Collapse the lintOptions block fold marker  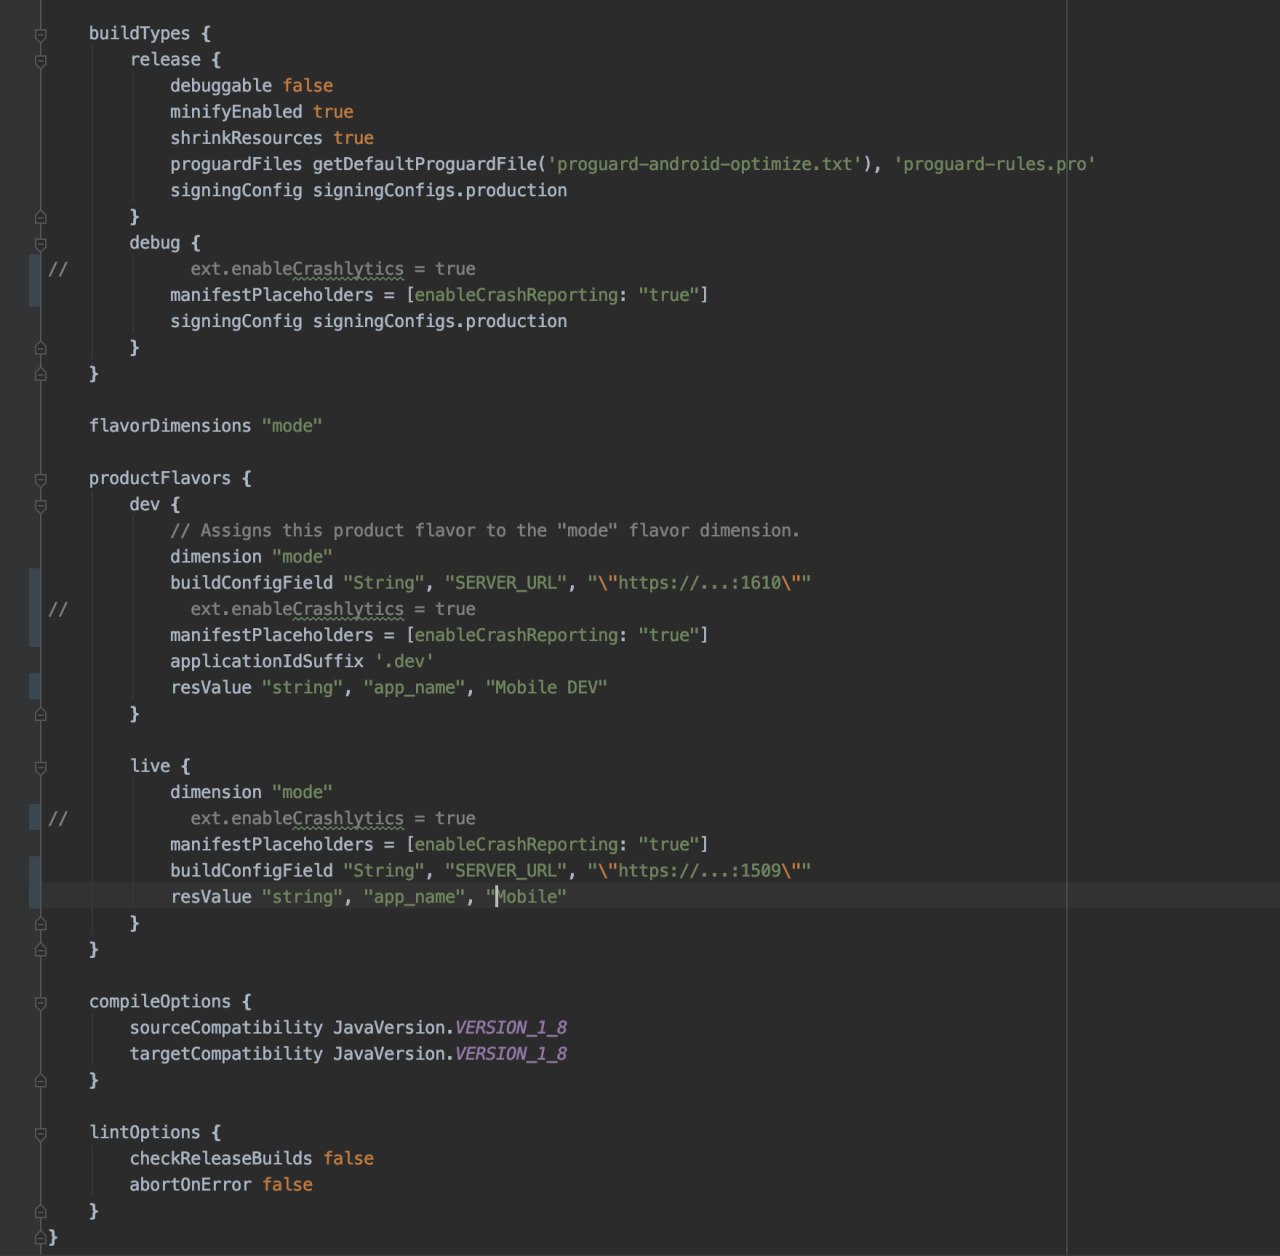[41, 1133]
